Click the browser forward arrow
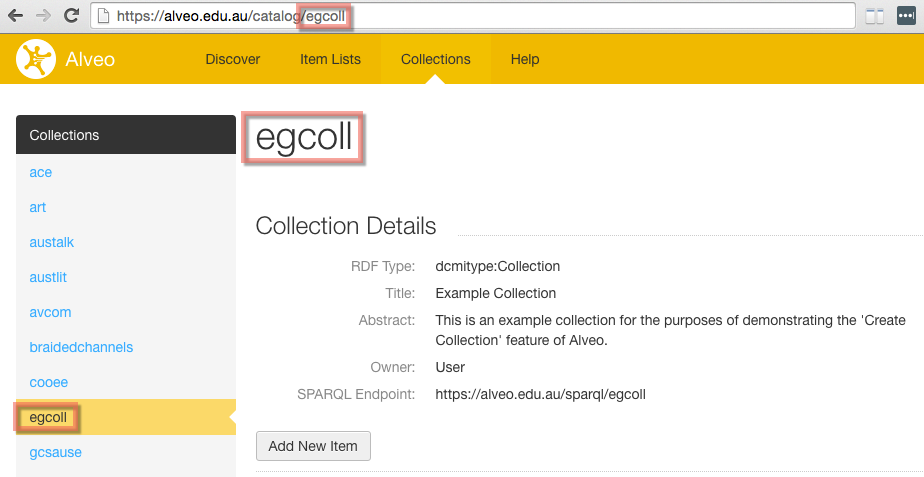Viewport: 924px width, 477px height. point(44,16)
